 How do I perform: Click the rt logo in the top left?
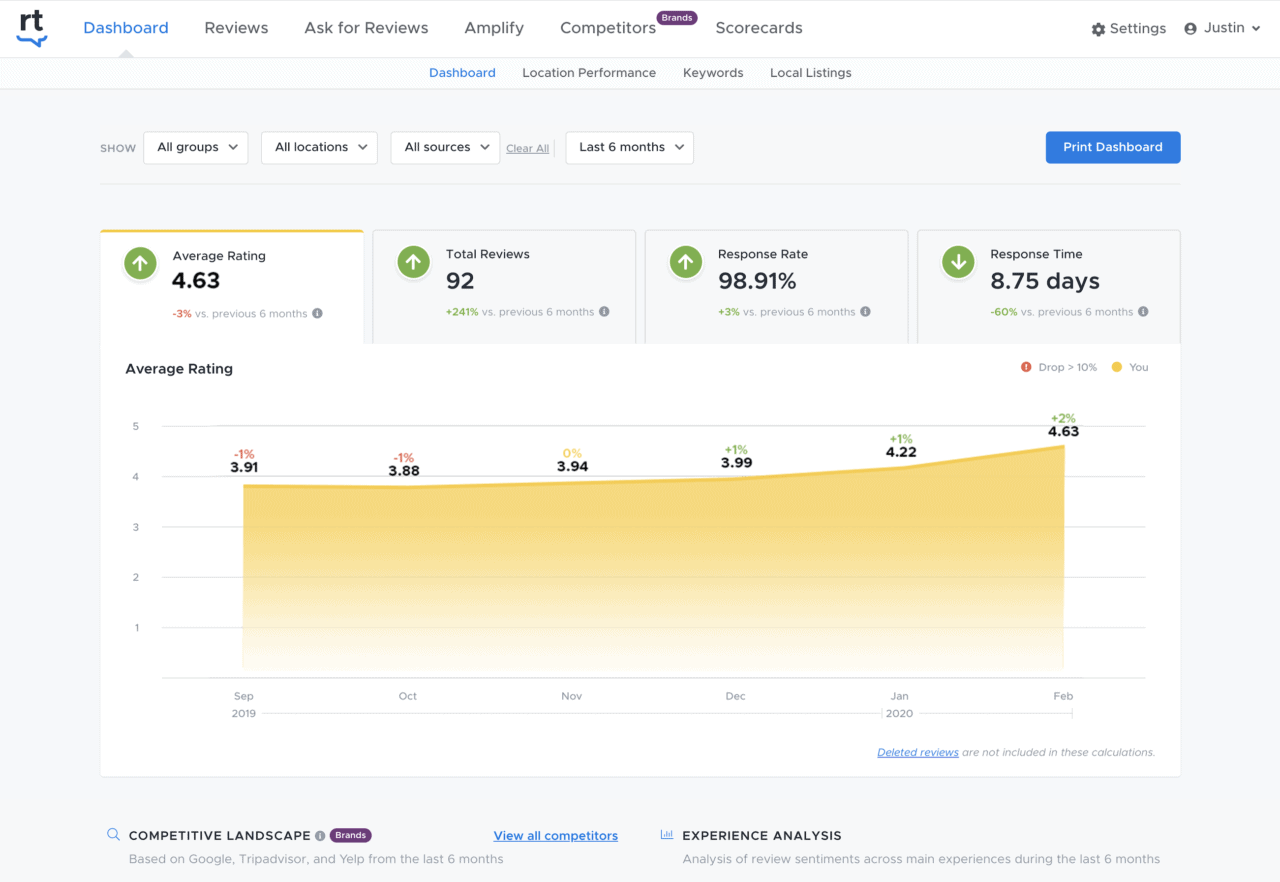30,28
